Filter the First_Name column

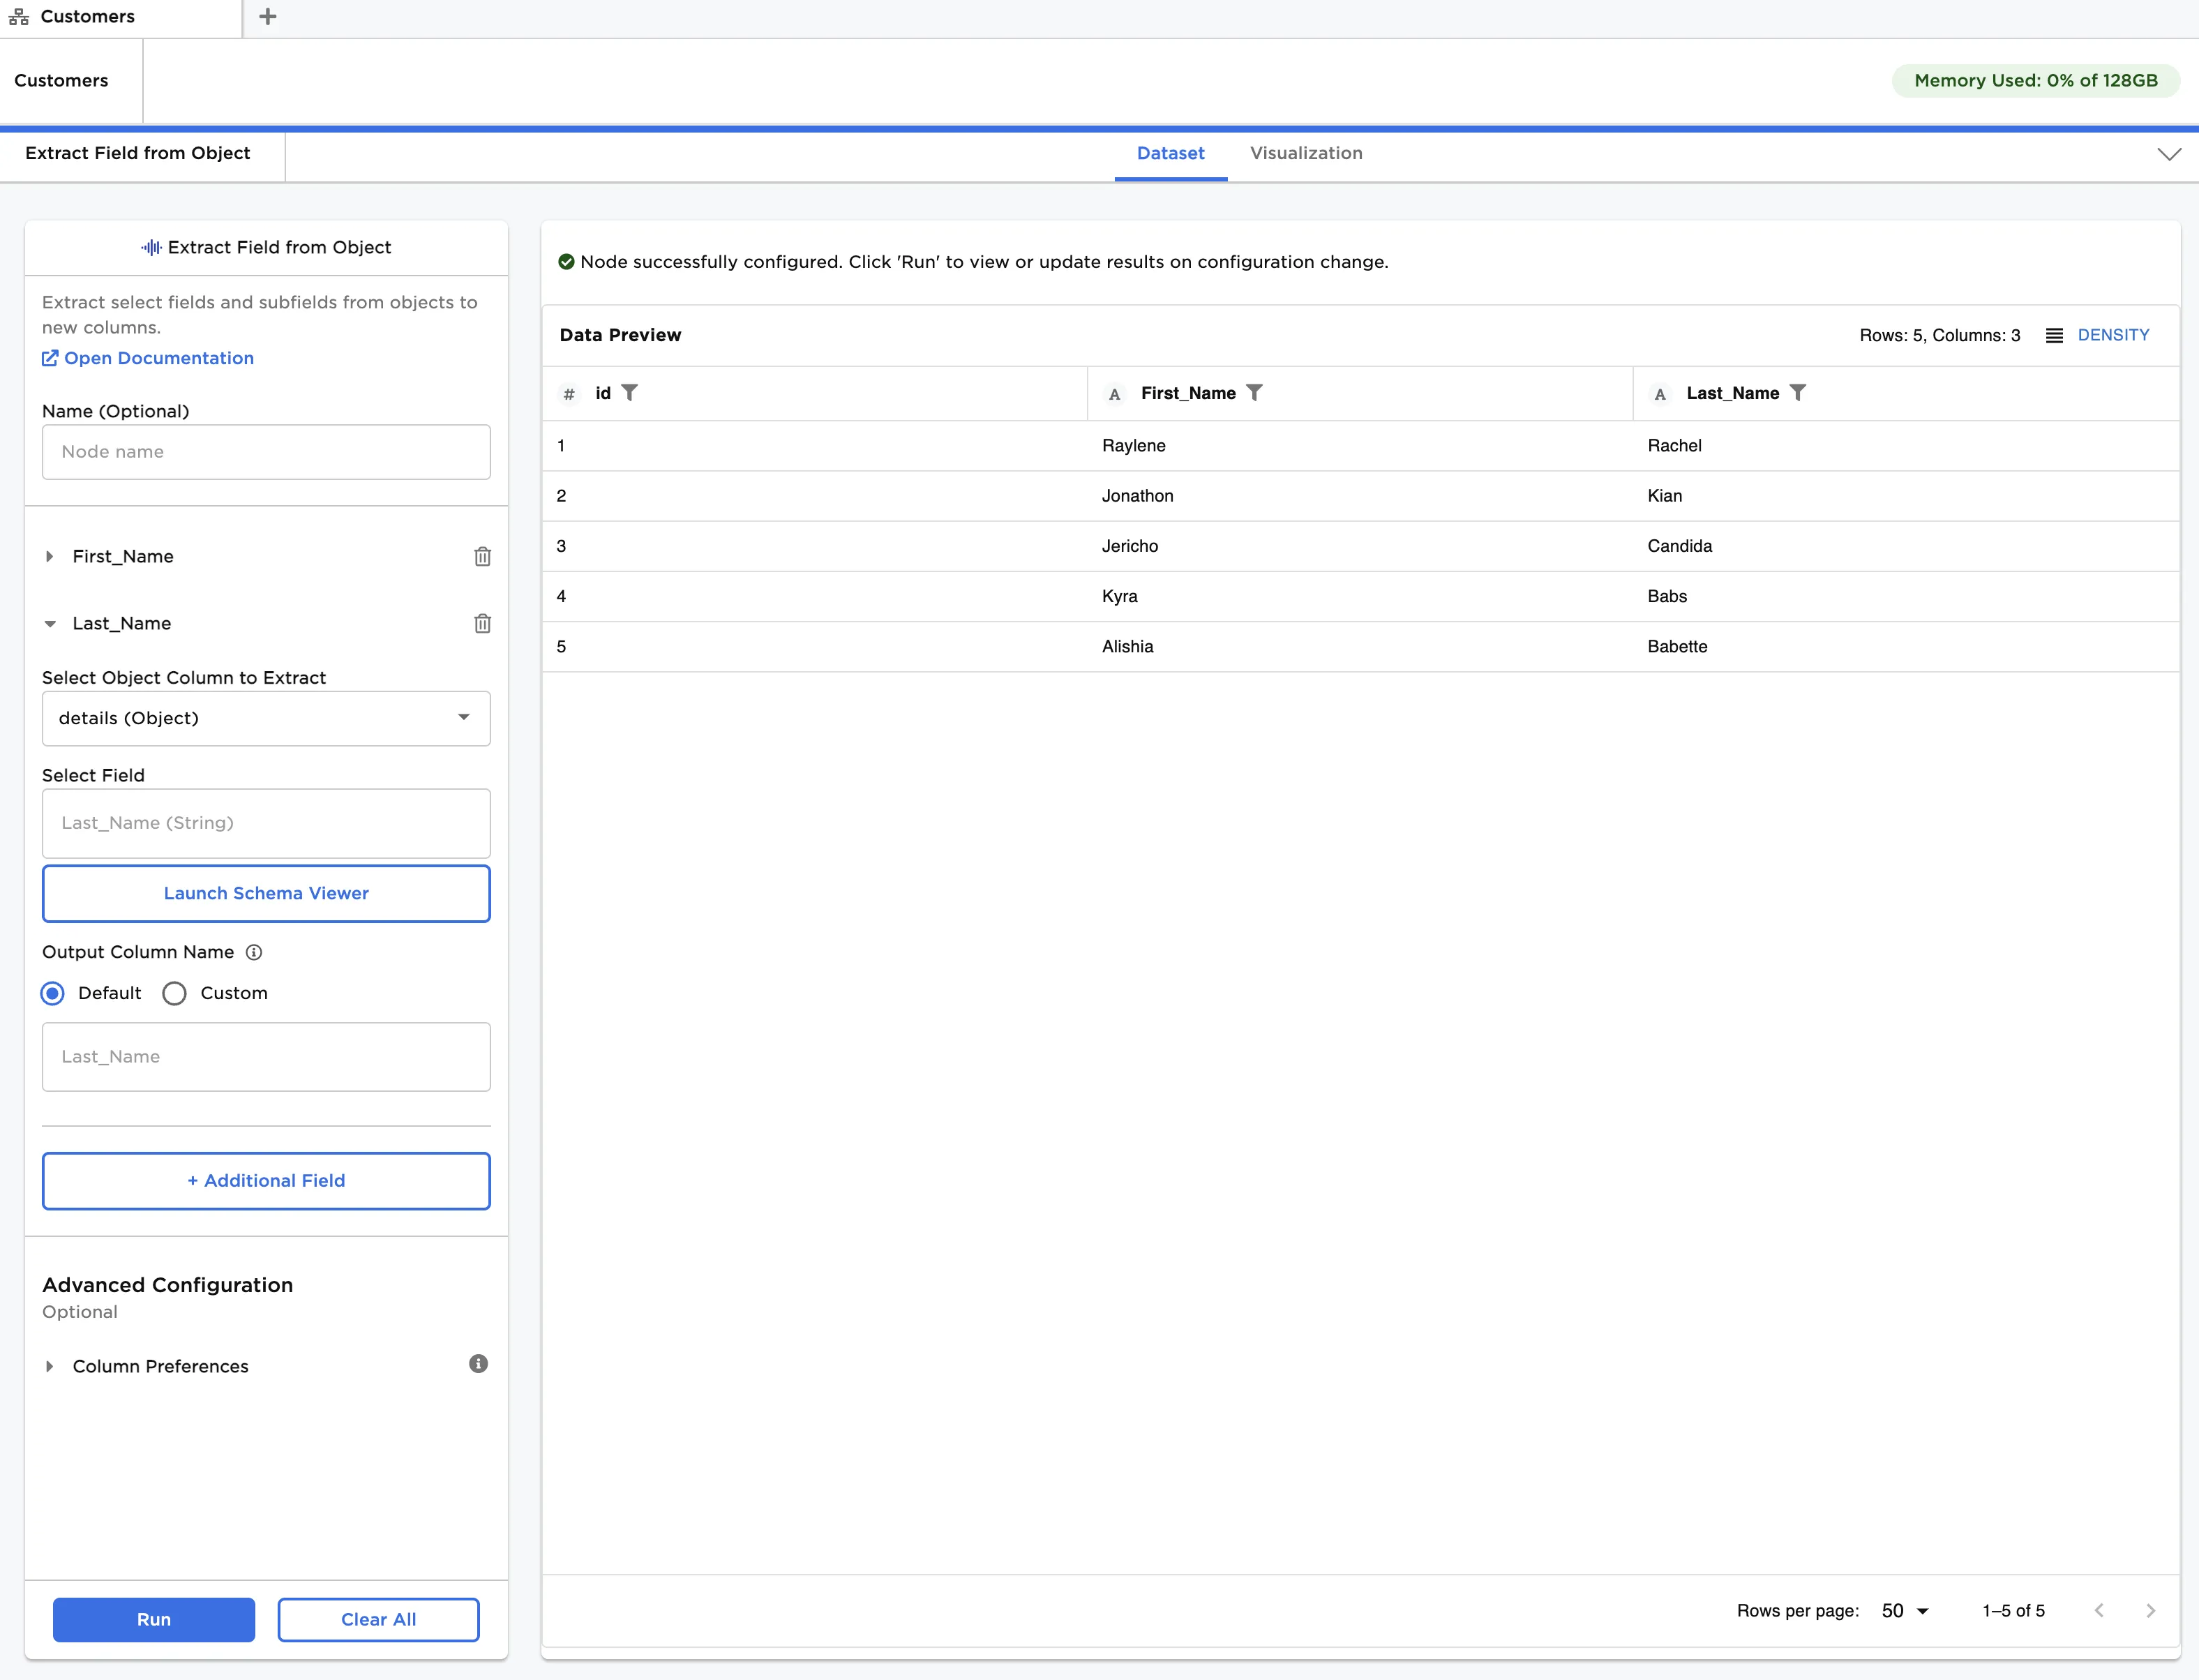1254,393
